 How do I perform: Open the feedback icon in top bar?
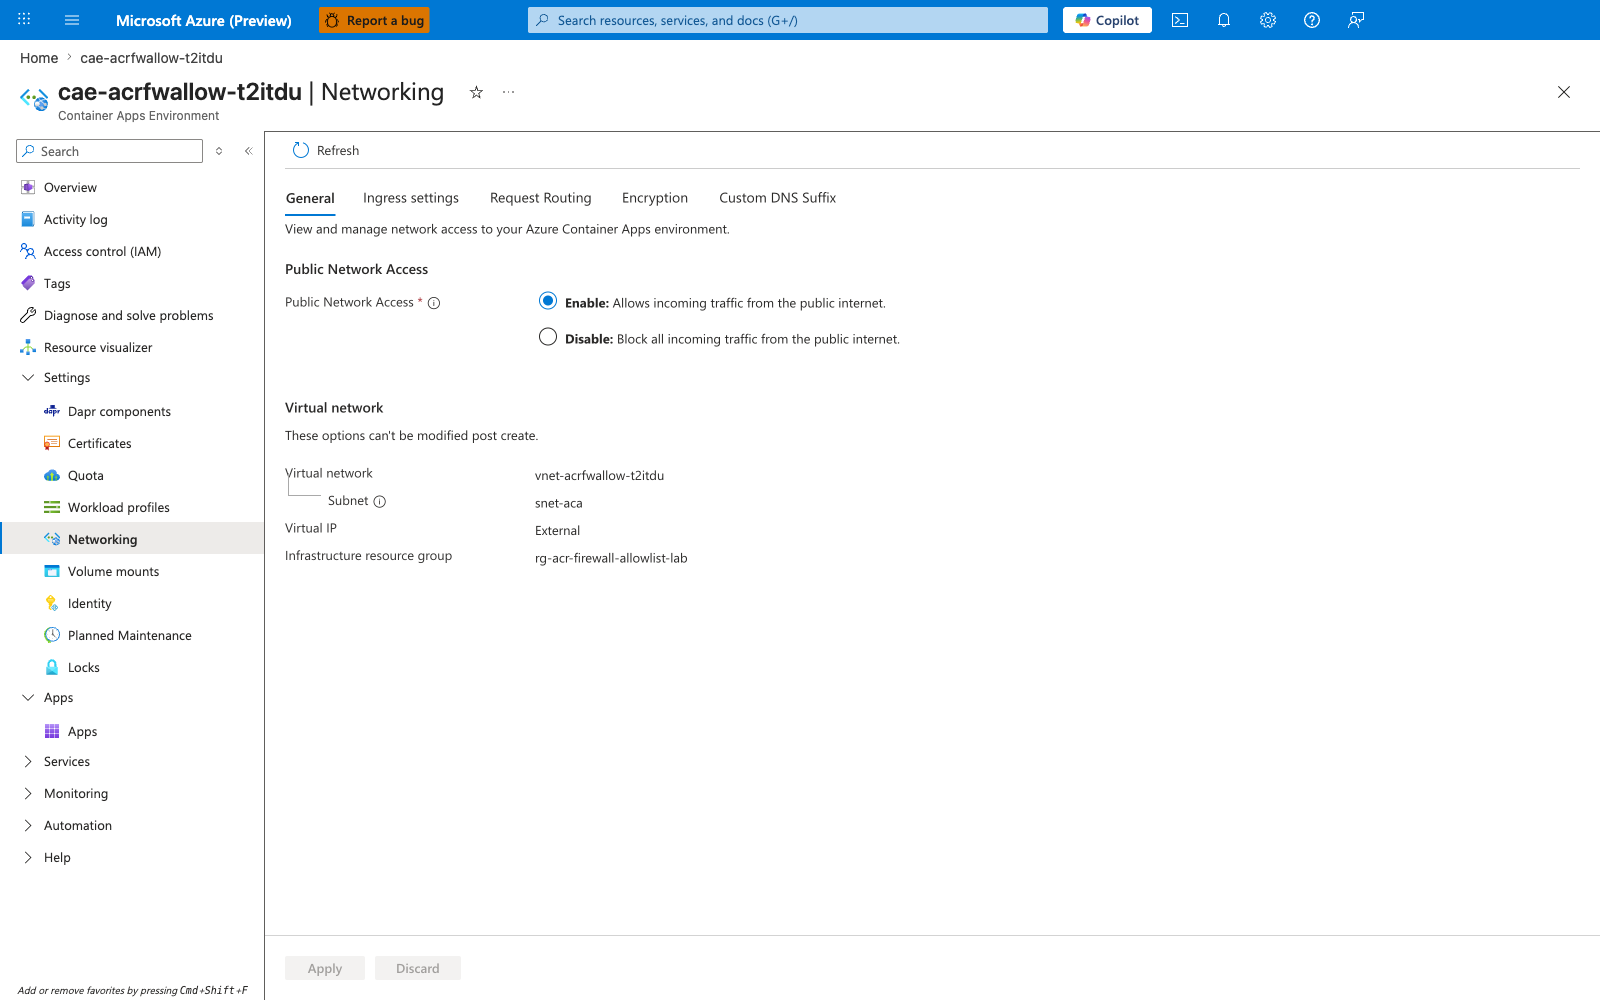(x=1356, y=20)
